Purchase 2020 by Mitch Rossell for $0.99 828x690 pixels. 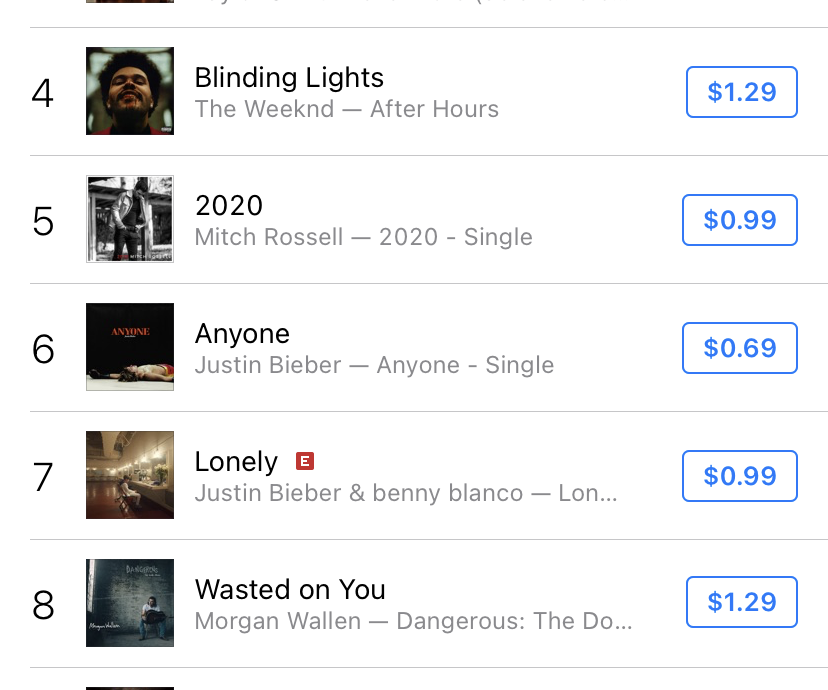tap(739, 220)
